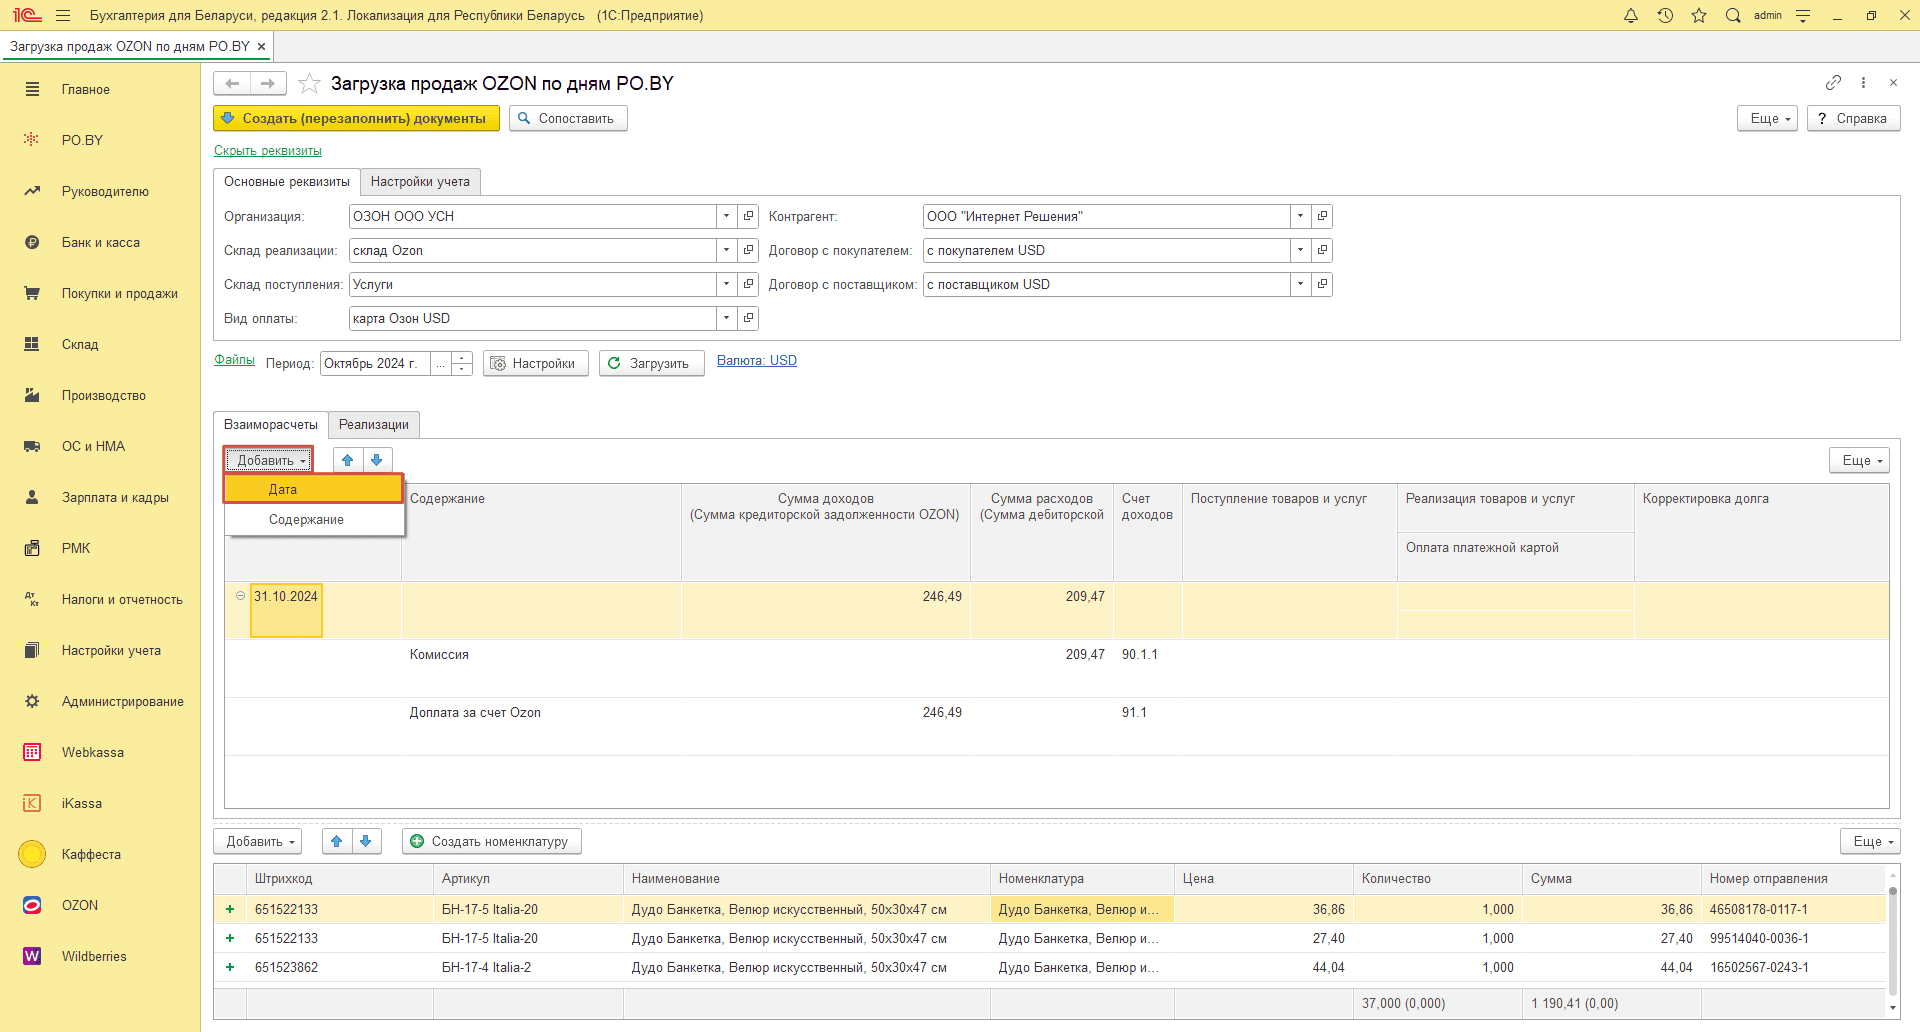Move goods table row down arrow

(x=366, y=841)
